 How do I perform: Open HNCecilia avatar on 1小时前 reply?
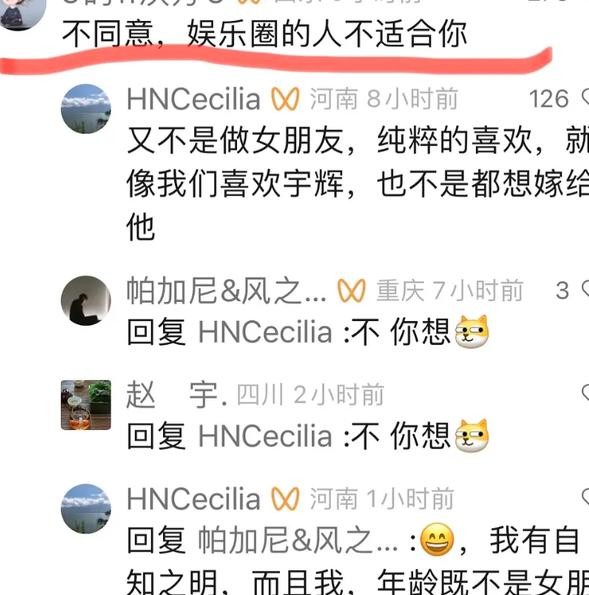click(86, 509)
